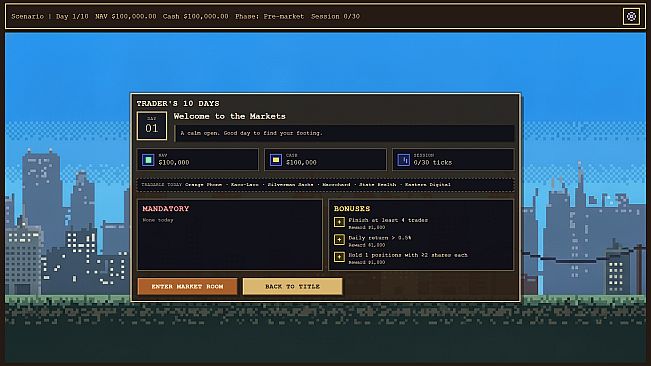The width and height of the screenshot is (651, 366).
Task: Click "State Health" in the tradable list
Action: (377, 185)
